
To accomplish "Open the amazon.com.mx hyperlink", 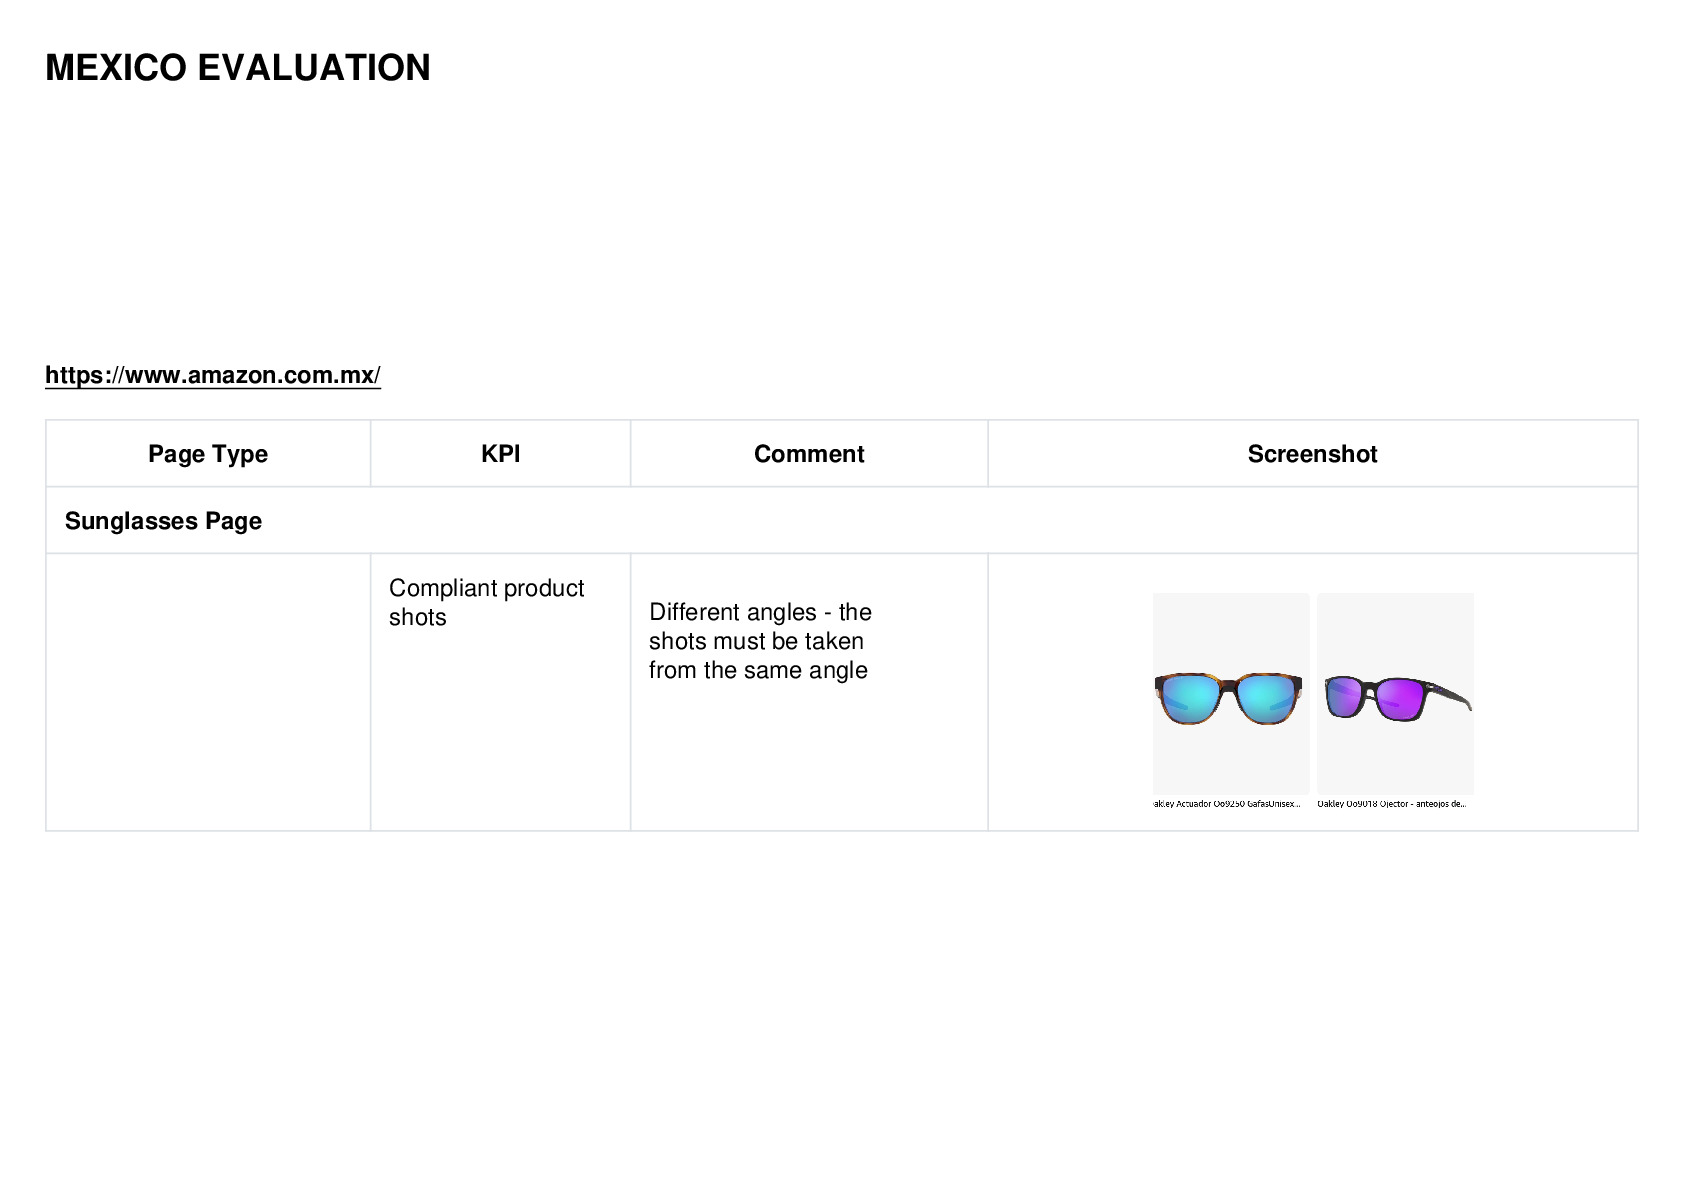I will (x=213, y=375).
